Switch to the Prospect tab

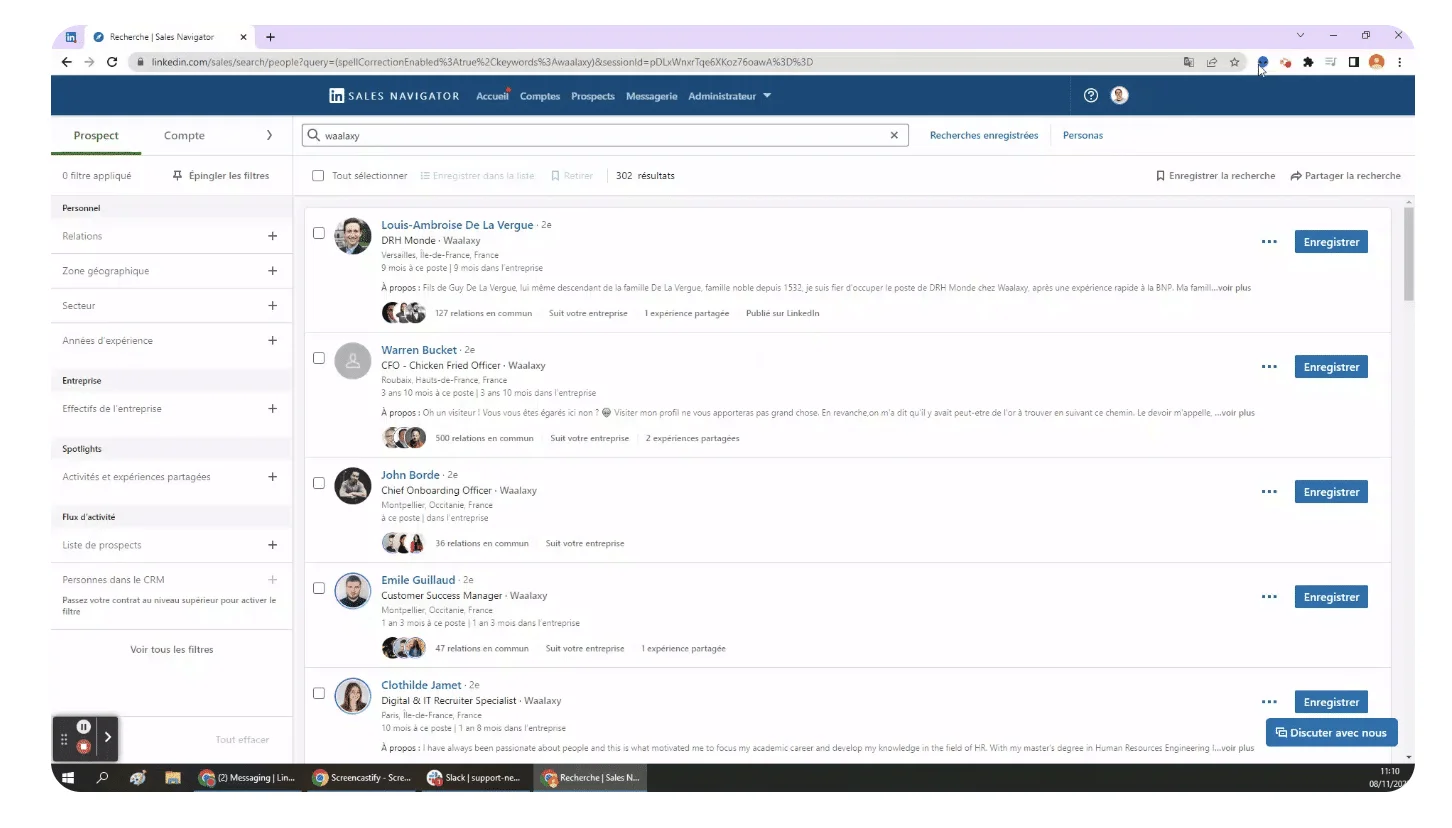[x=96, y=136]
